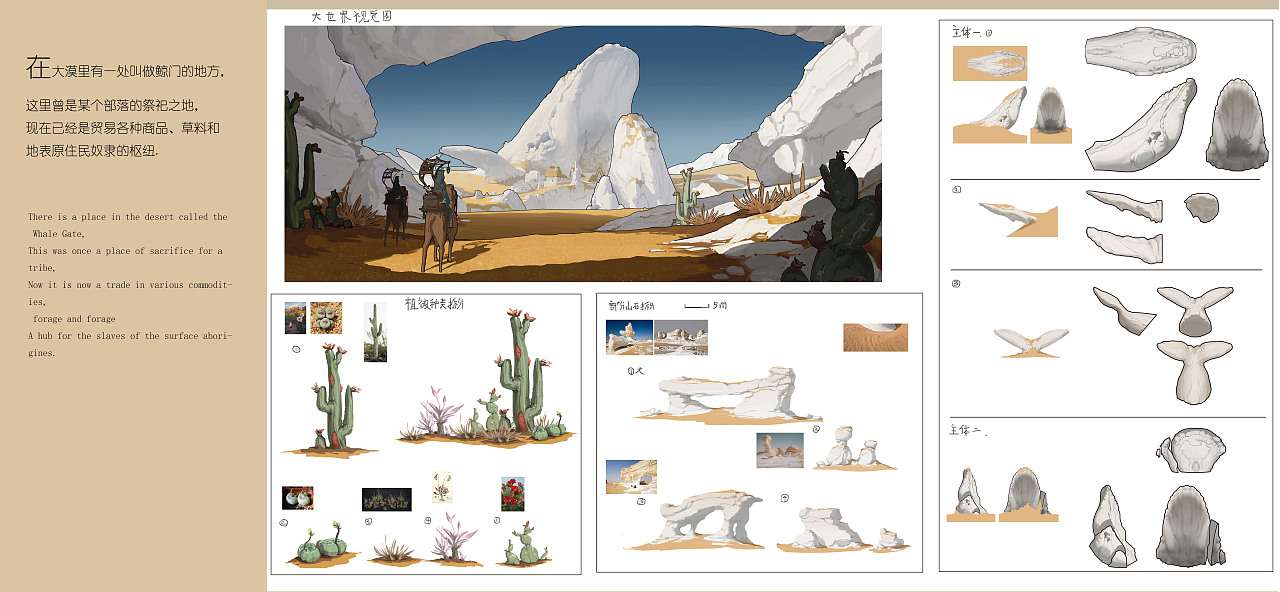Select the Chinese line '地表原住民奴隶的枢纽'
The height and width of the screenshot is (592, 1280).
pyautogui.click(x=92, y=151)
